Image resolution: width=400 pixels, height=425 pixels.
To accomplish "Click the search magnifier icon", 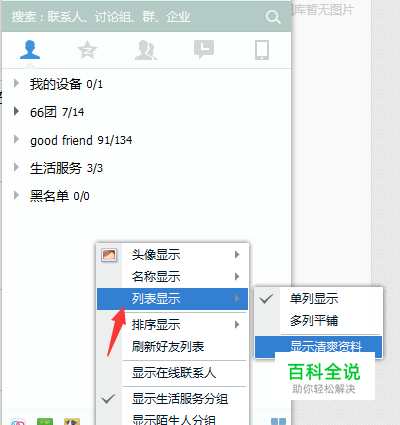I will point(273,17).
